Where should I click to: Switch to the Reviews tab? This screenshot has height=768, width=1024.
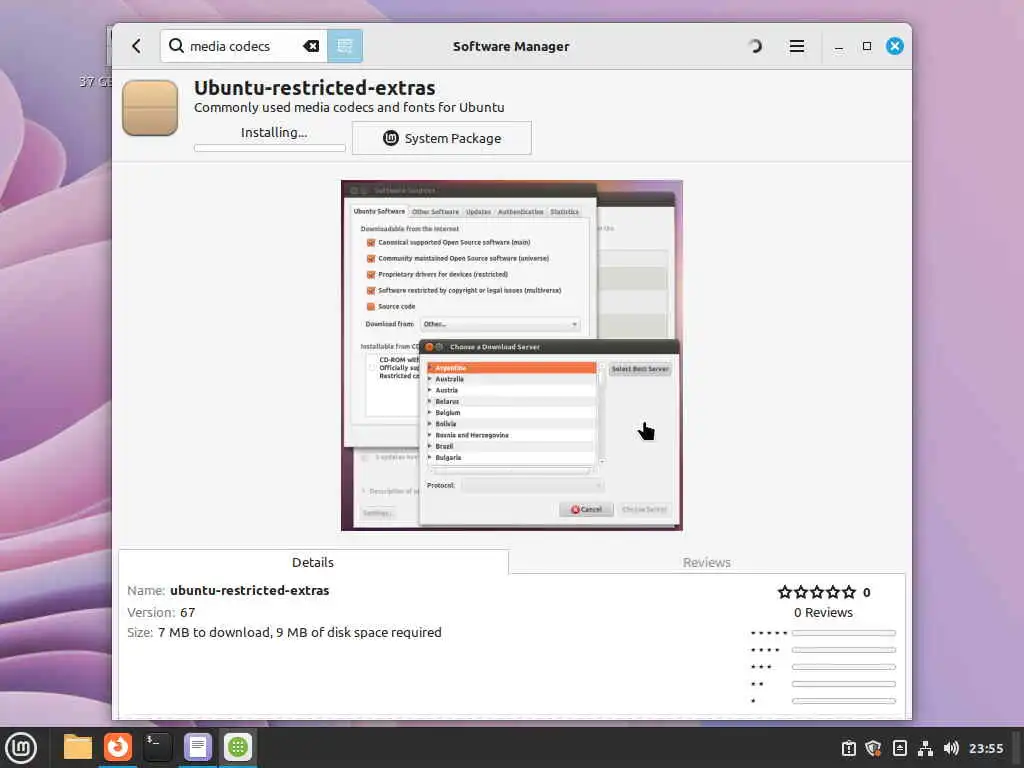[707, 562]
